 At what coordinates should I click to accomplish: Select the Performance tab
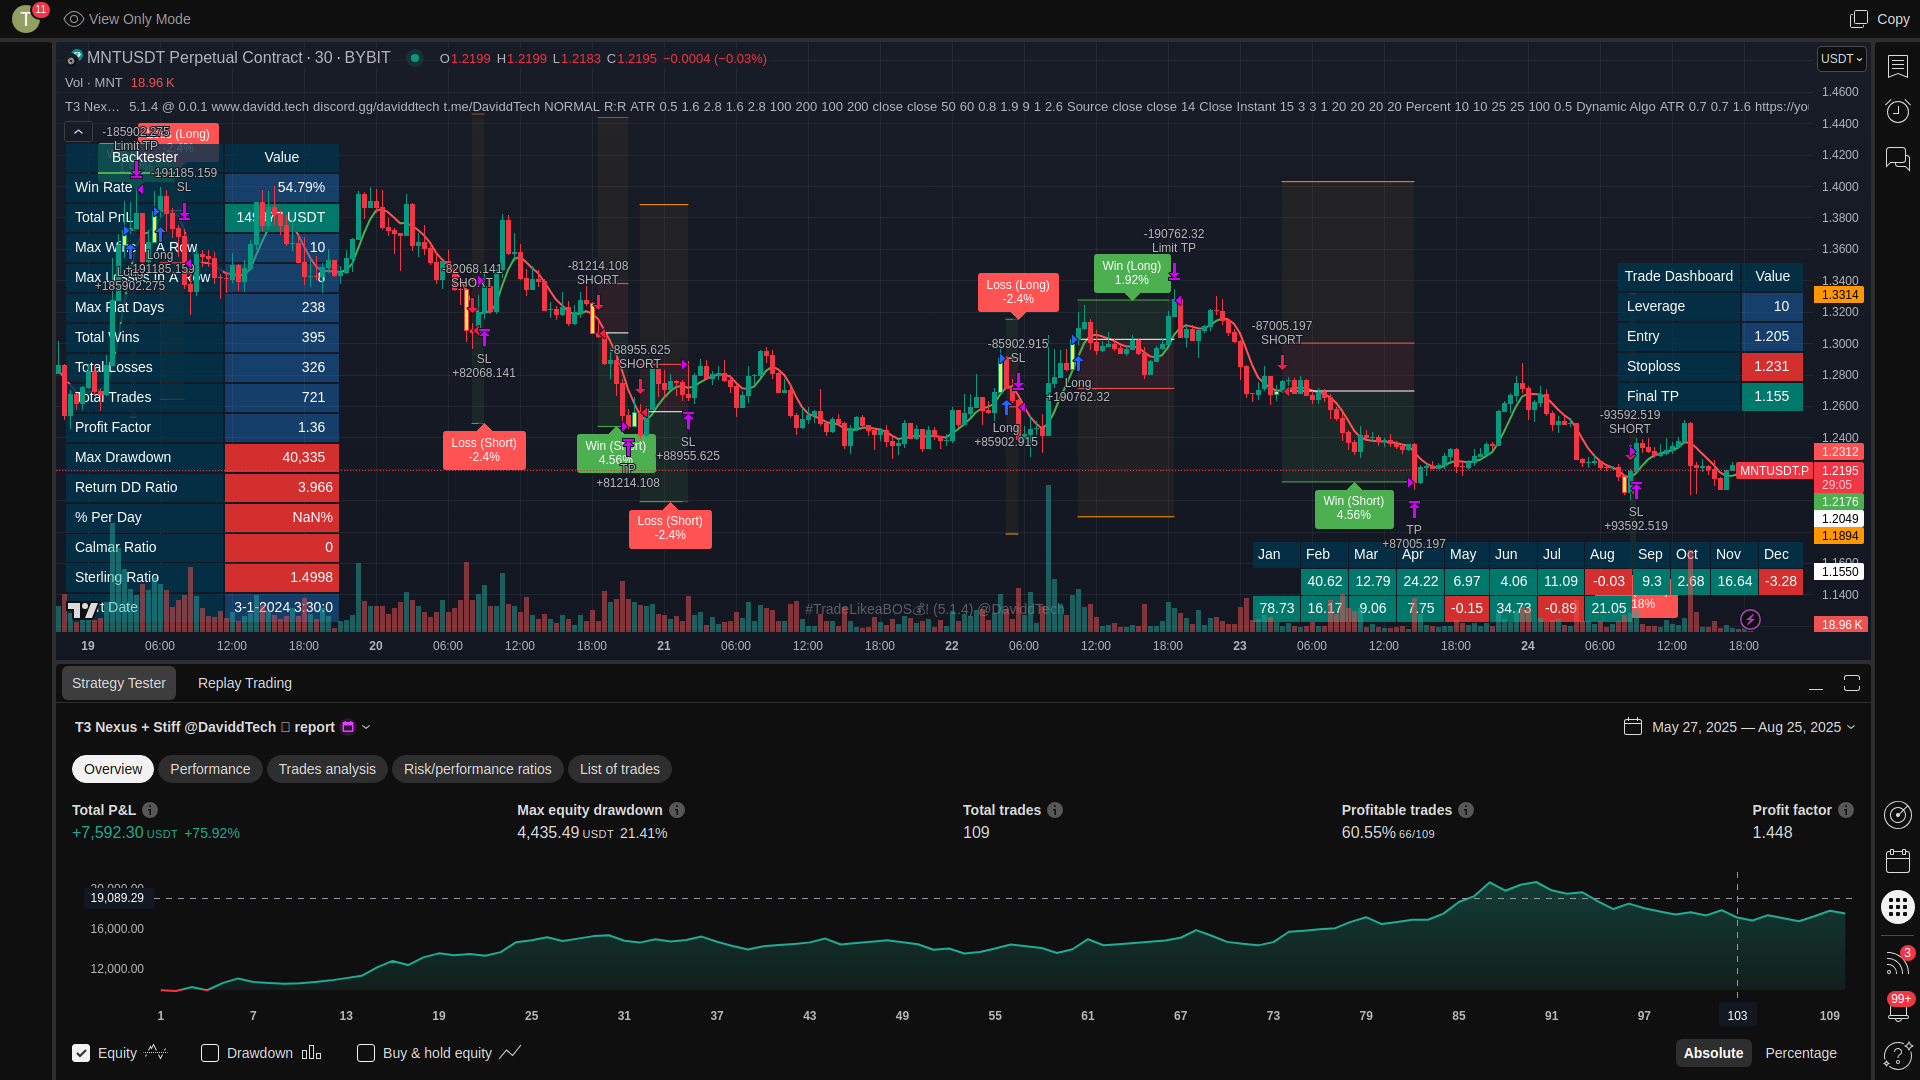(210, 769)
